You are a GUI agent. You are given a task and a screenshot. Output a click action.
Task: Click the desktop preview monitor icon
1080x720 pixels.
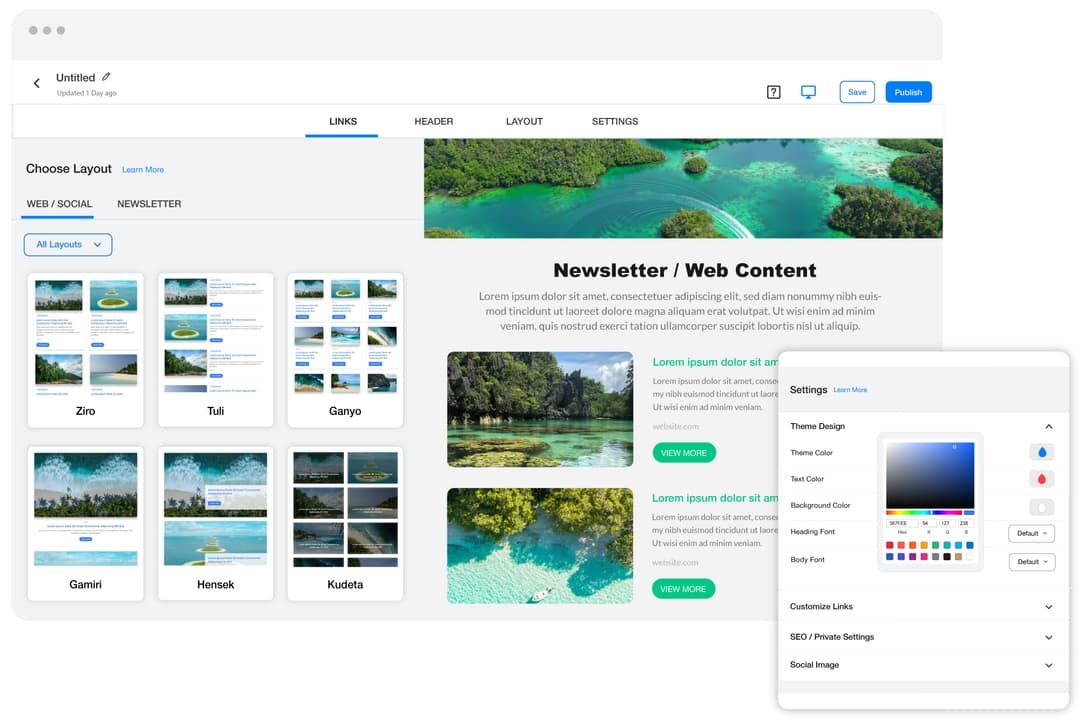click(x=808, y=91)
